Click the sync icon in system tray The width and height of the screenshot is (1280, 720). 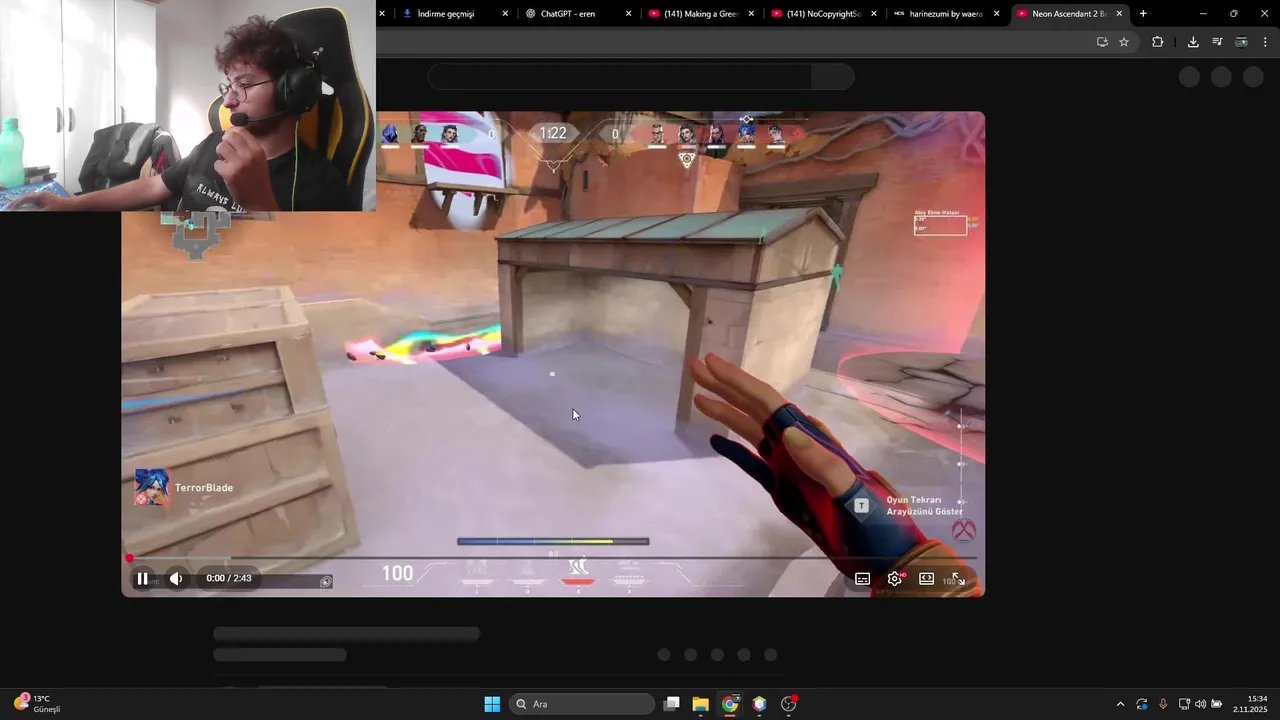pyautogui.click(x=1142, y=704)
